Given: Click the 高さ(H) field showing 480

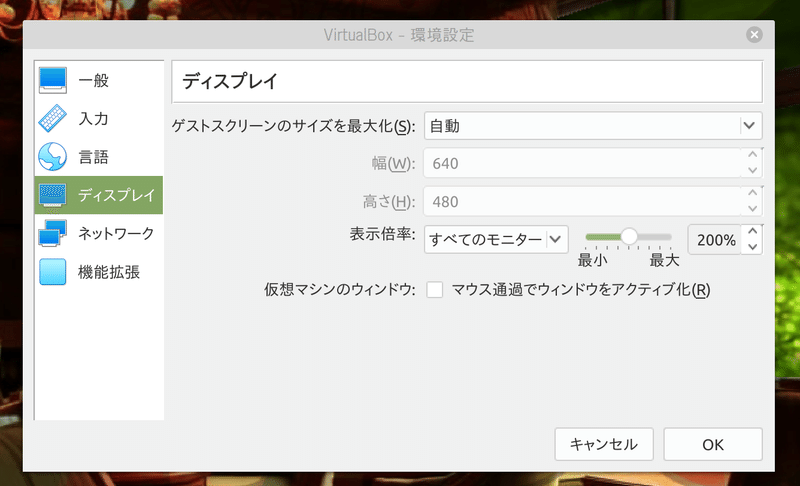Looking at the screenshot, I should point(582,201).
